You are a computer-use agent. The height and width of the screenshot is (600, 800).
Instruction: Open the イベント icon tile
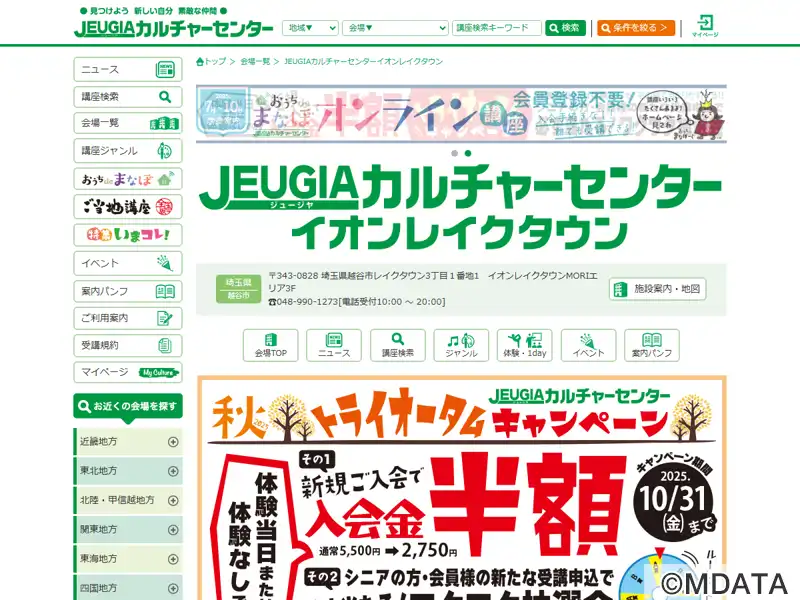[588, 345]
